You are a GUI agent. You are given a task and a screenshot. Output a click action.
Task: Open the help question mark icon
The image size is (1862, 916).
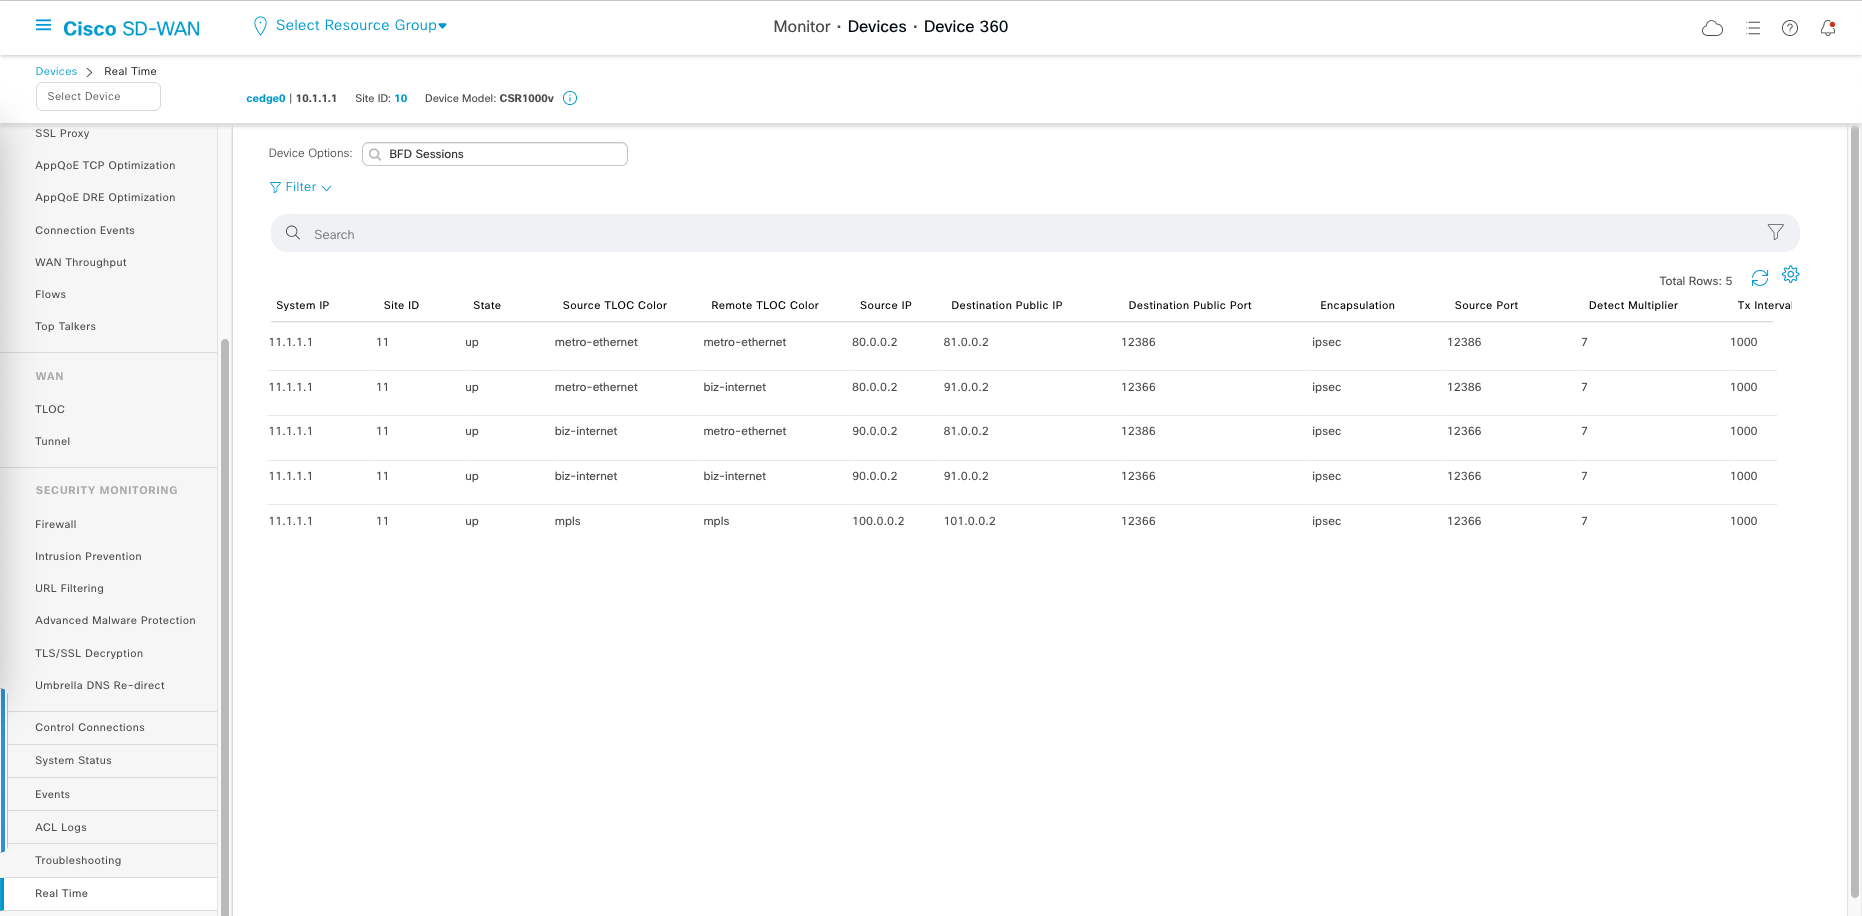click(x=1790, y=28)
